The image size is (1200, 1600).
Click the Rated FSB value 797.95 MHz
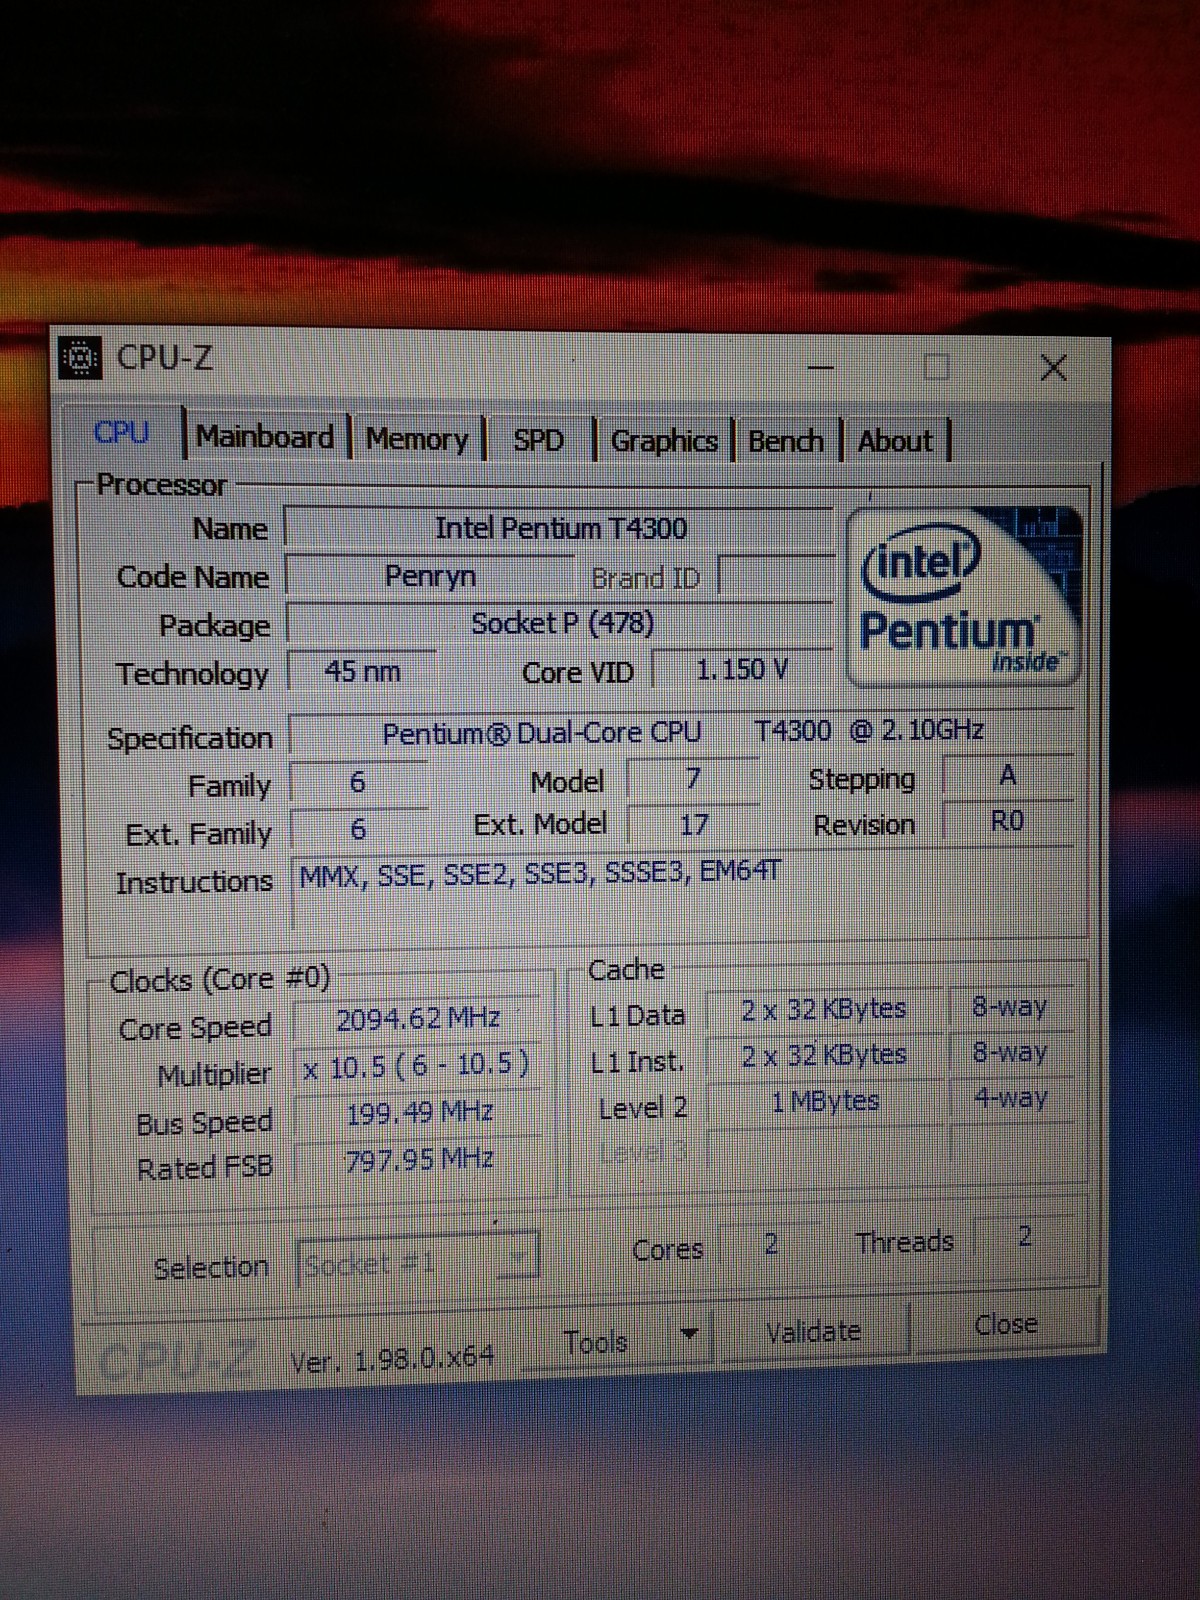pyautogui.click(x=419, y=1160)
